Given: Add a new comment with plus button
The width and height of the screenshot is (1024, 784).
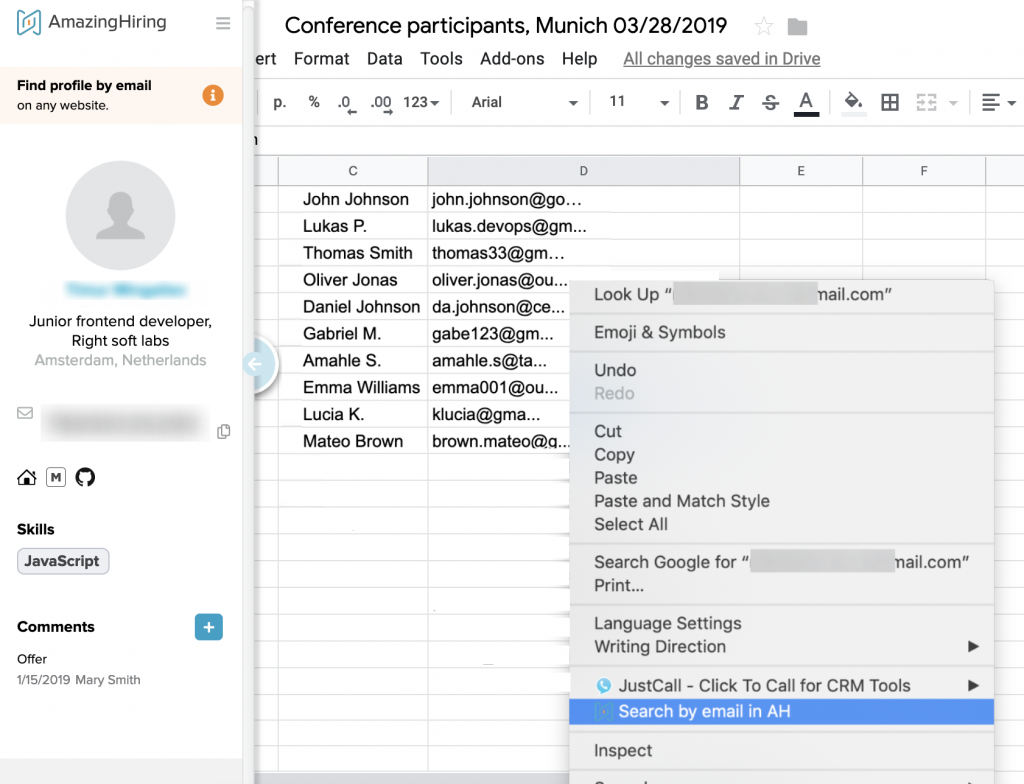Looking at the screenshot, I should point(209,627).
